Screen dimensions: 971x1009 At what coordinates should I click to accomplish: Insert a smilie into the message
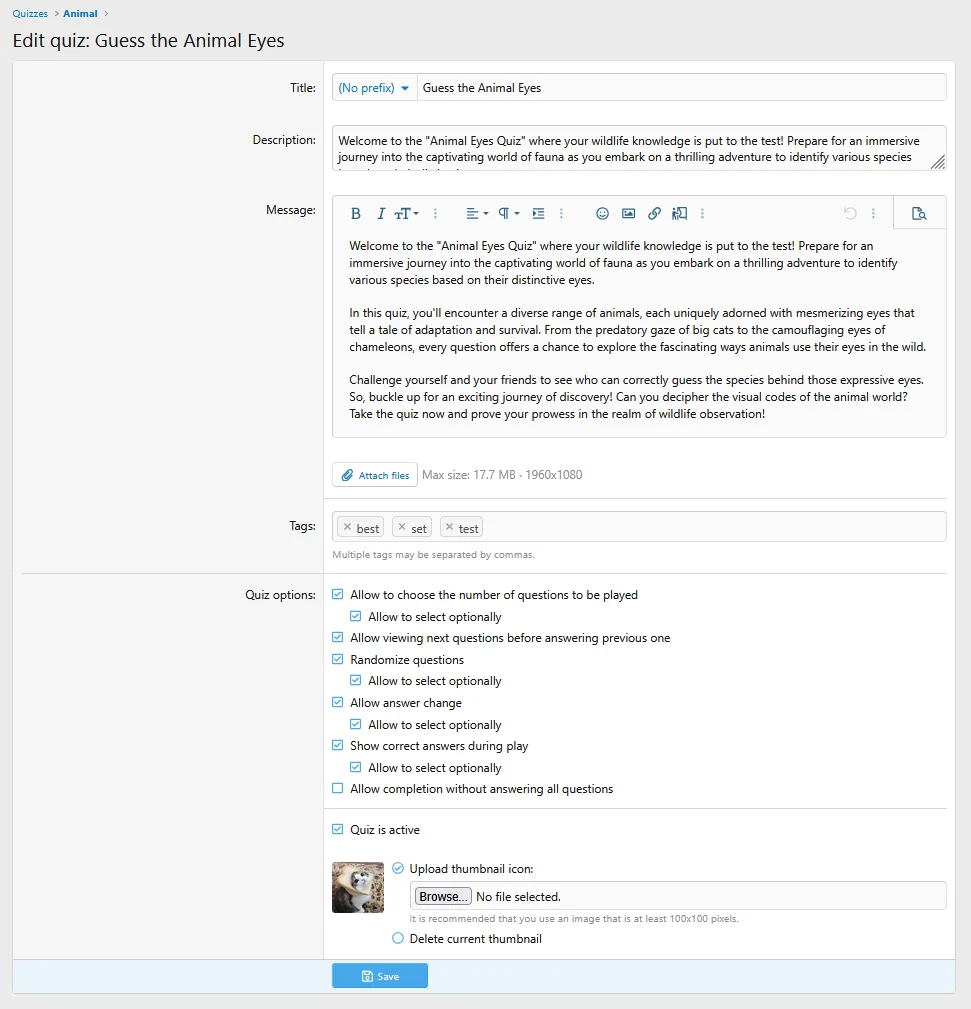pyautogui.click(x=602, y=213)
